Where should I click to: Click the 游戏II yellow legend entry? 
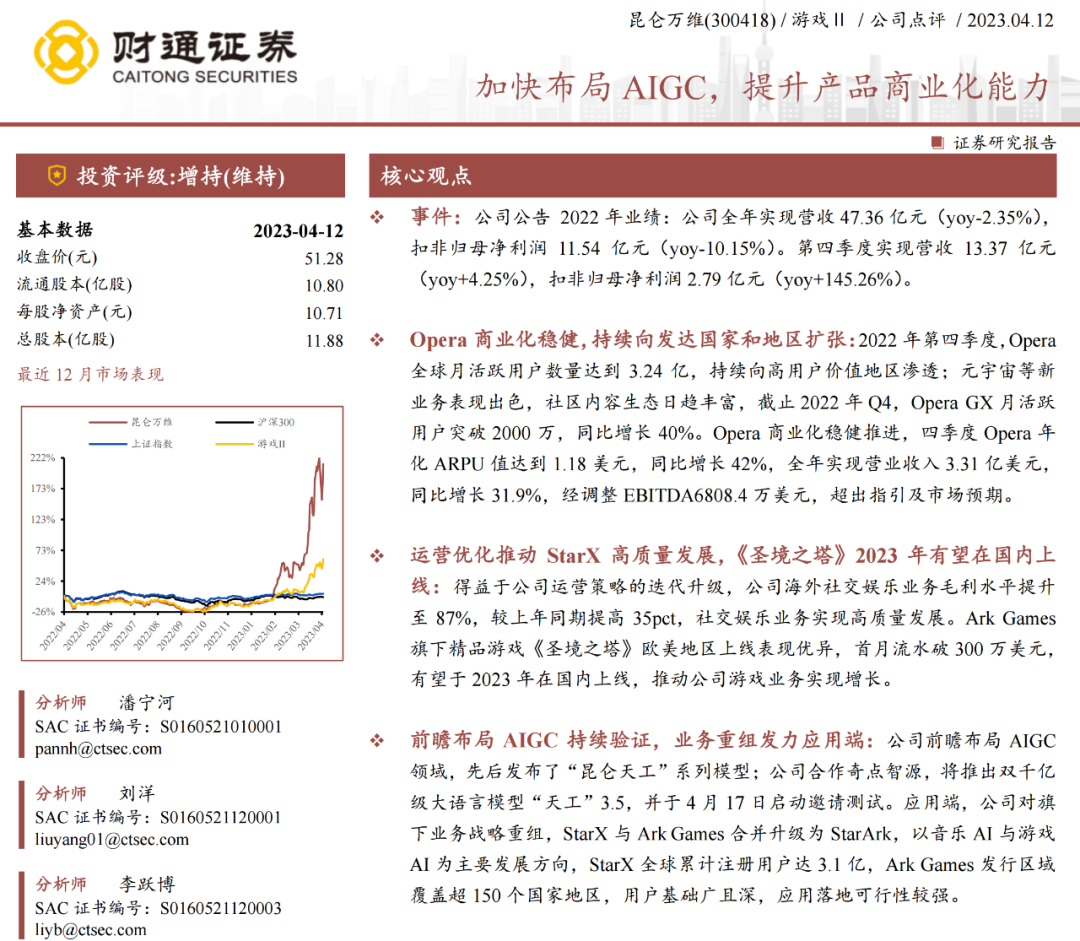[x=251, y=444]
